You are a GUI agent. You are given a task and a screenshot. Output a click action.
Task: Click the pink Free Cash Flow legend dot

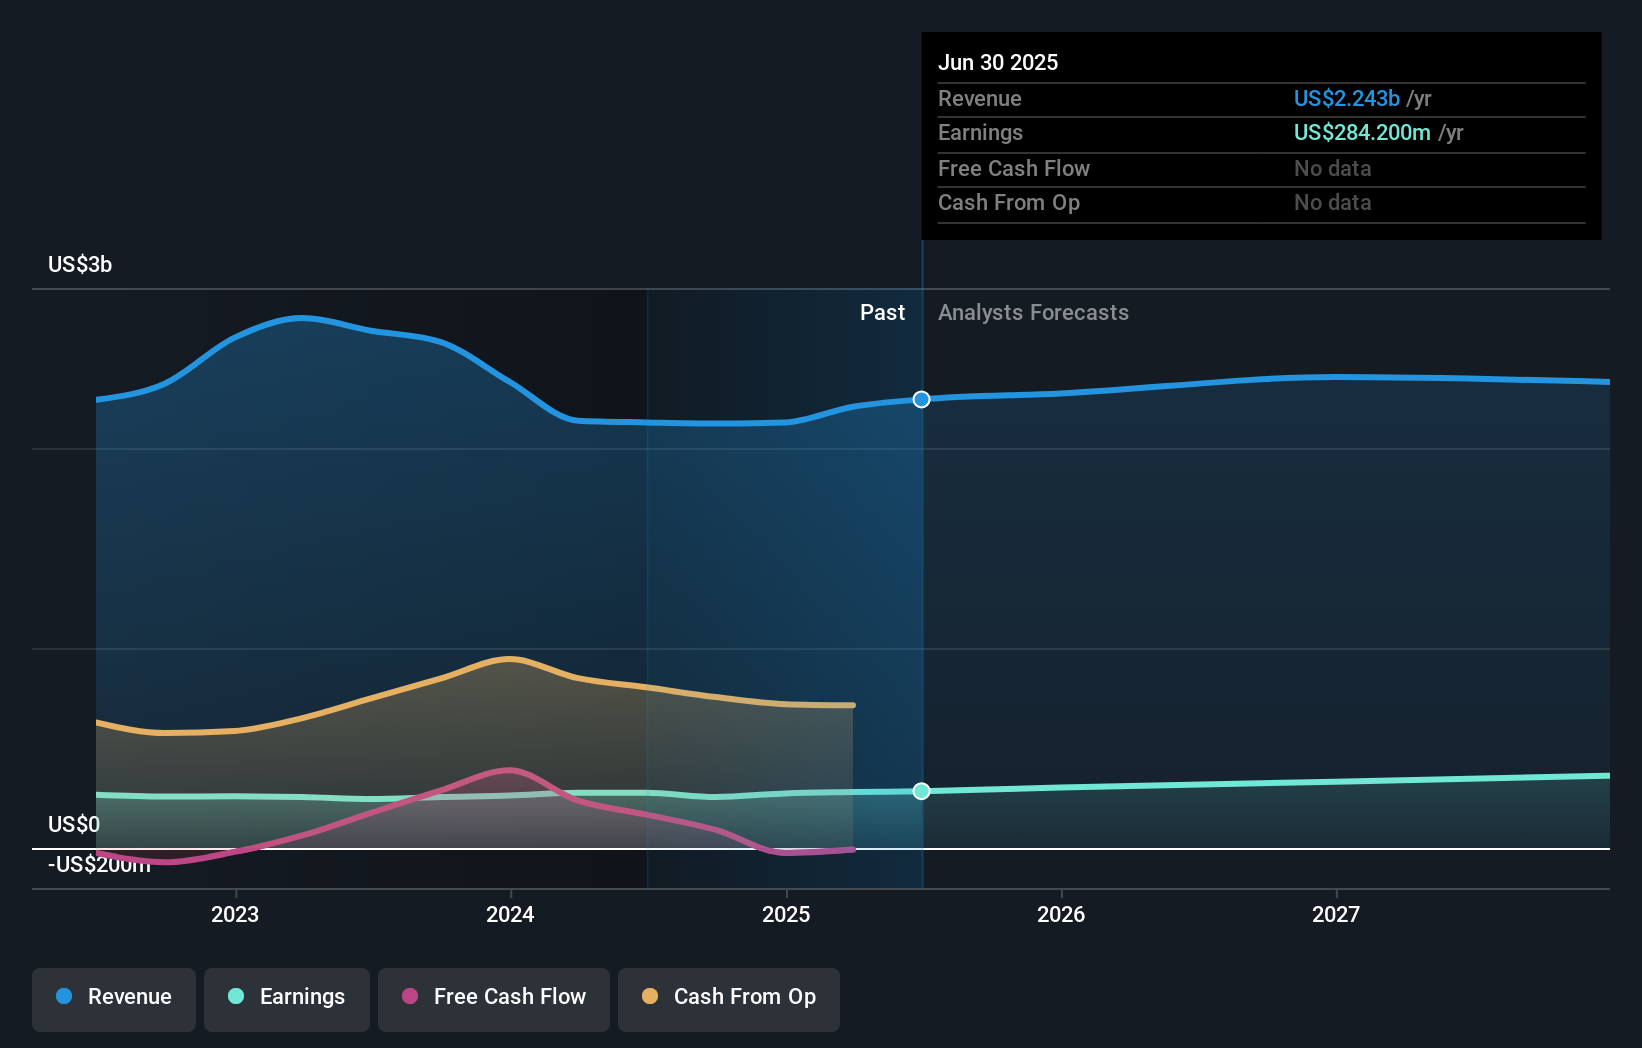tap(410, 996)
